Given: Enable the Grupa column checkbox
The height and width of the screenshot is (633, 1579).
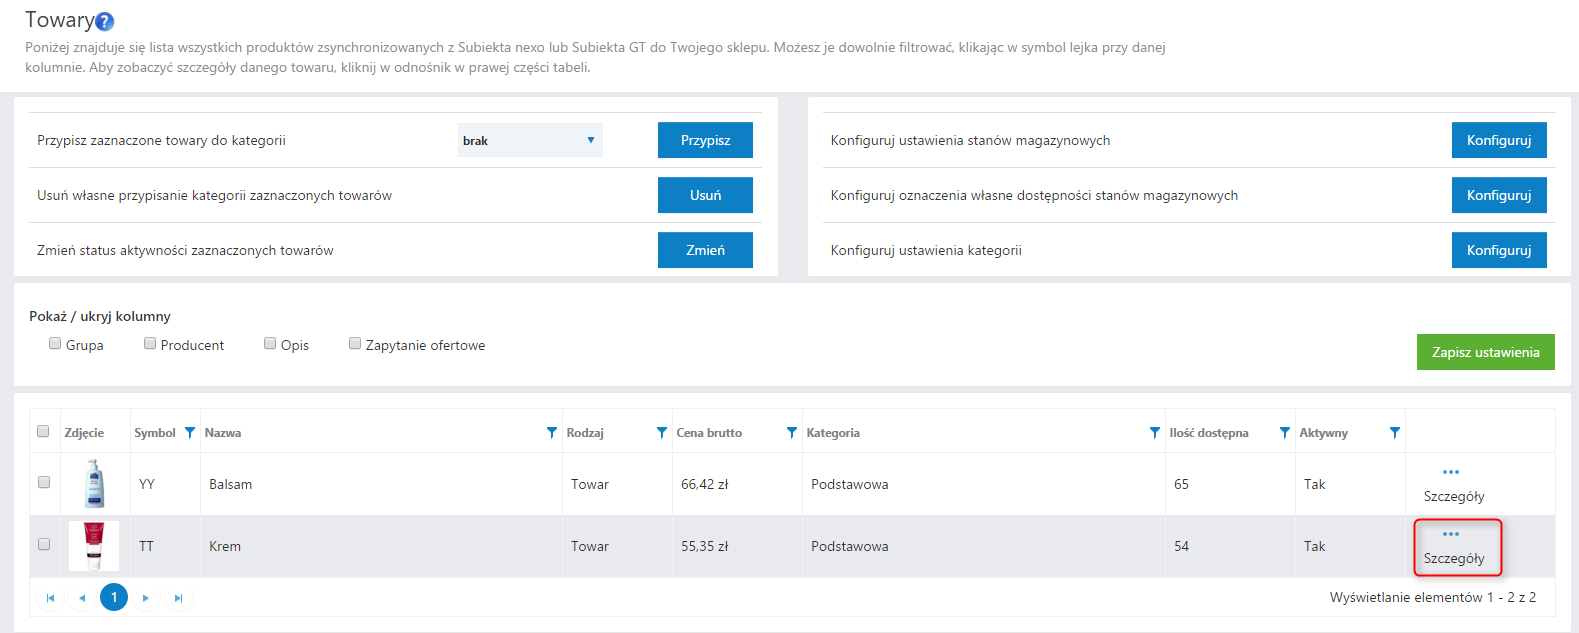Looking at the screenshot, I should click(x=55, y=344).
